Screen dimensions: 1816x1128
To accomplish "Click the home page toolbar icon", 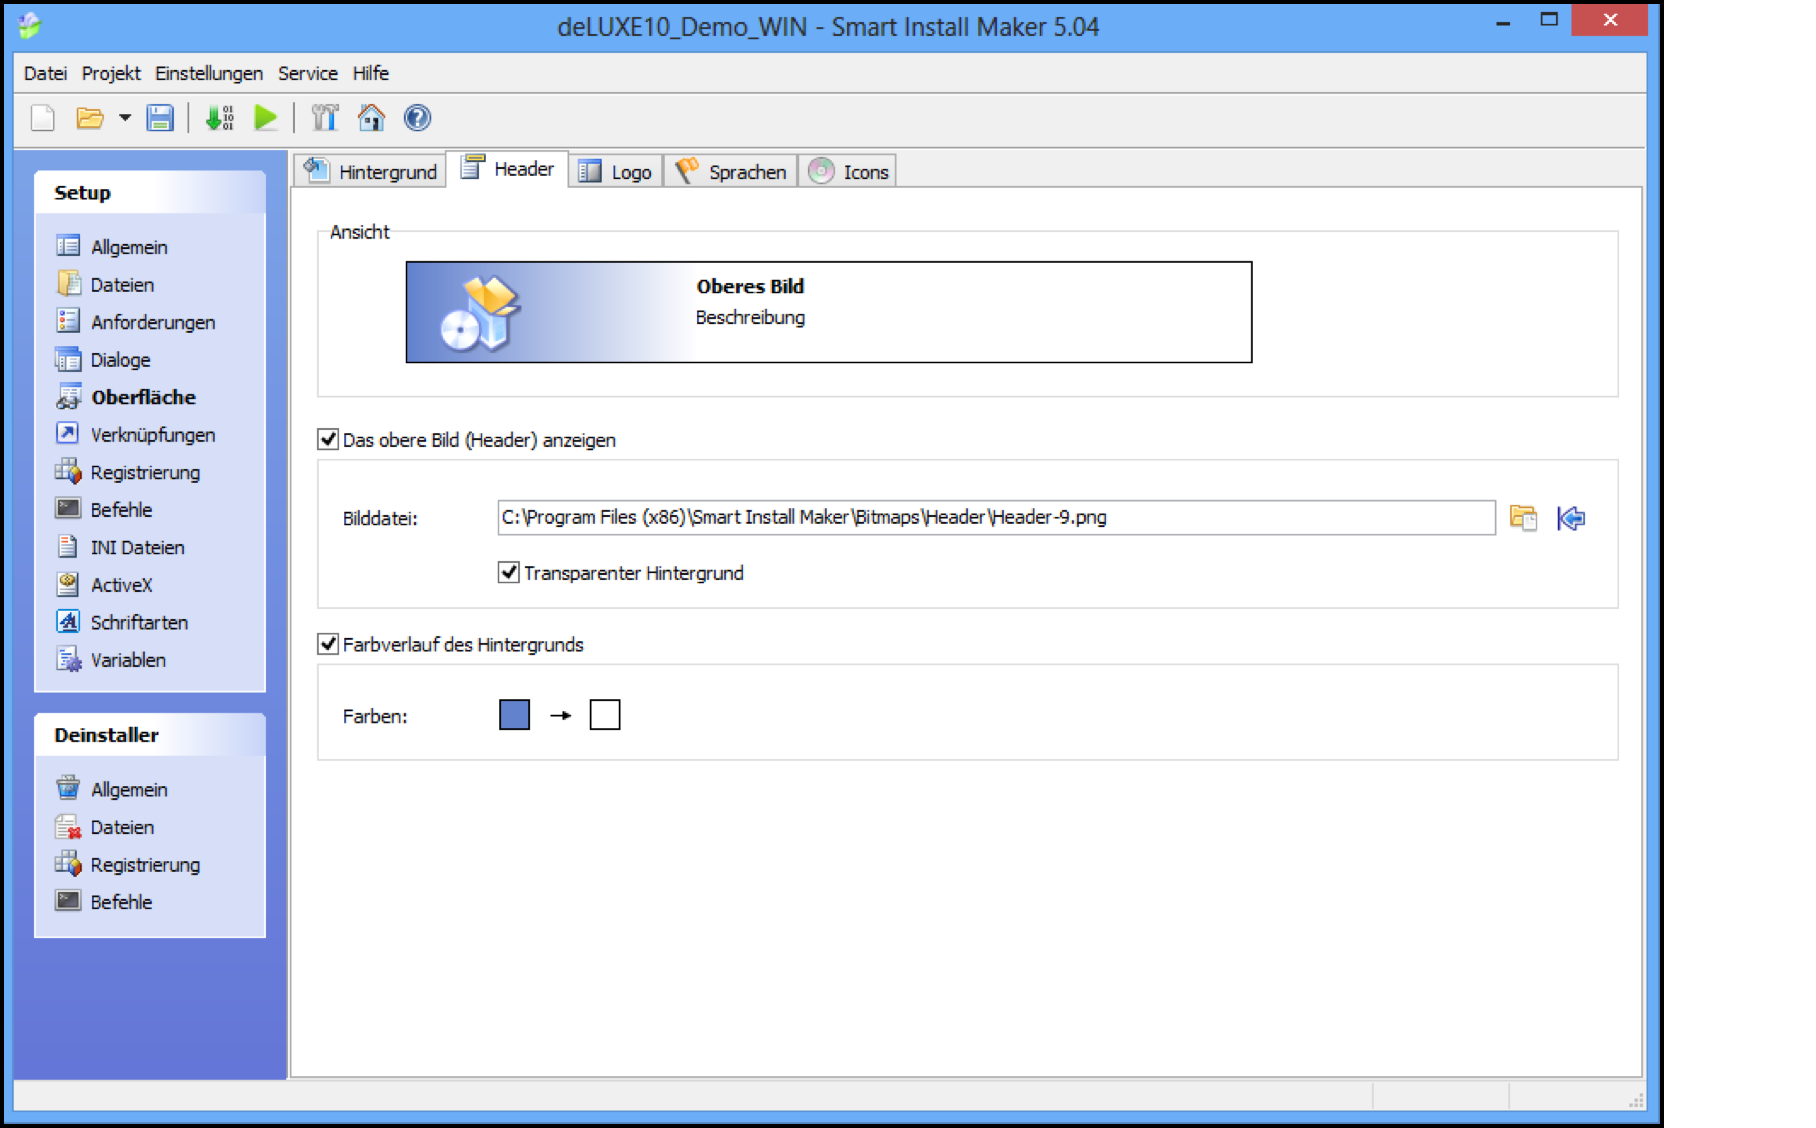I will click(x=371, y=118).
